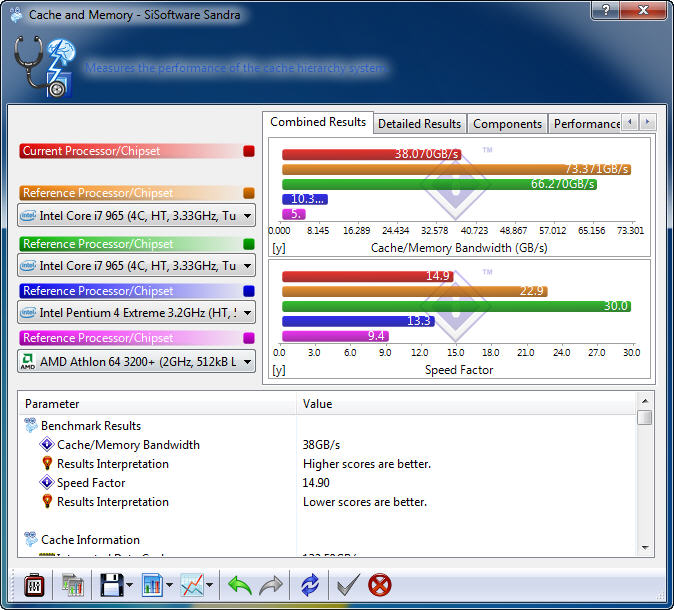
Task: Toggle the blue Reference Processor square
Action: pos(249,291)
